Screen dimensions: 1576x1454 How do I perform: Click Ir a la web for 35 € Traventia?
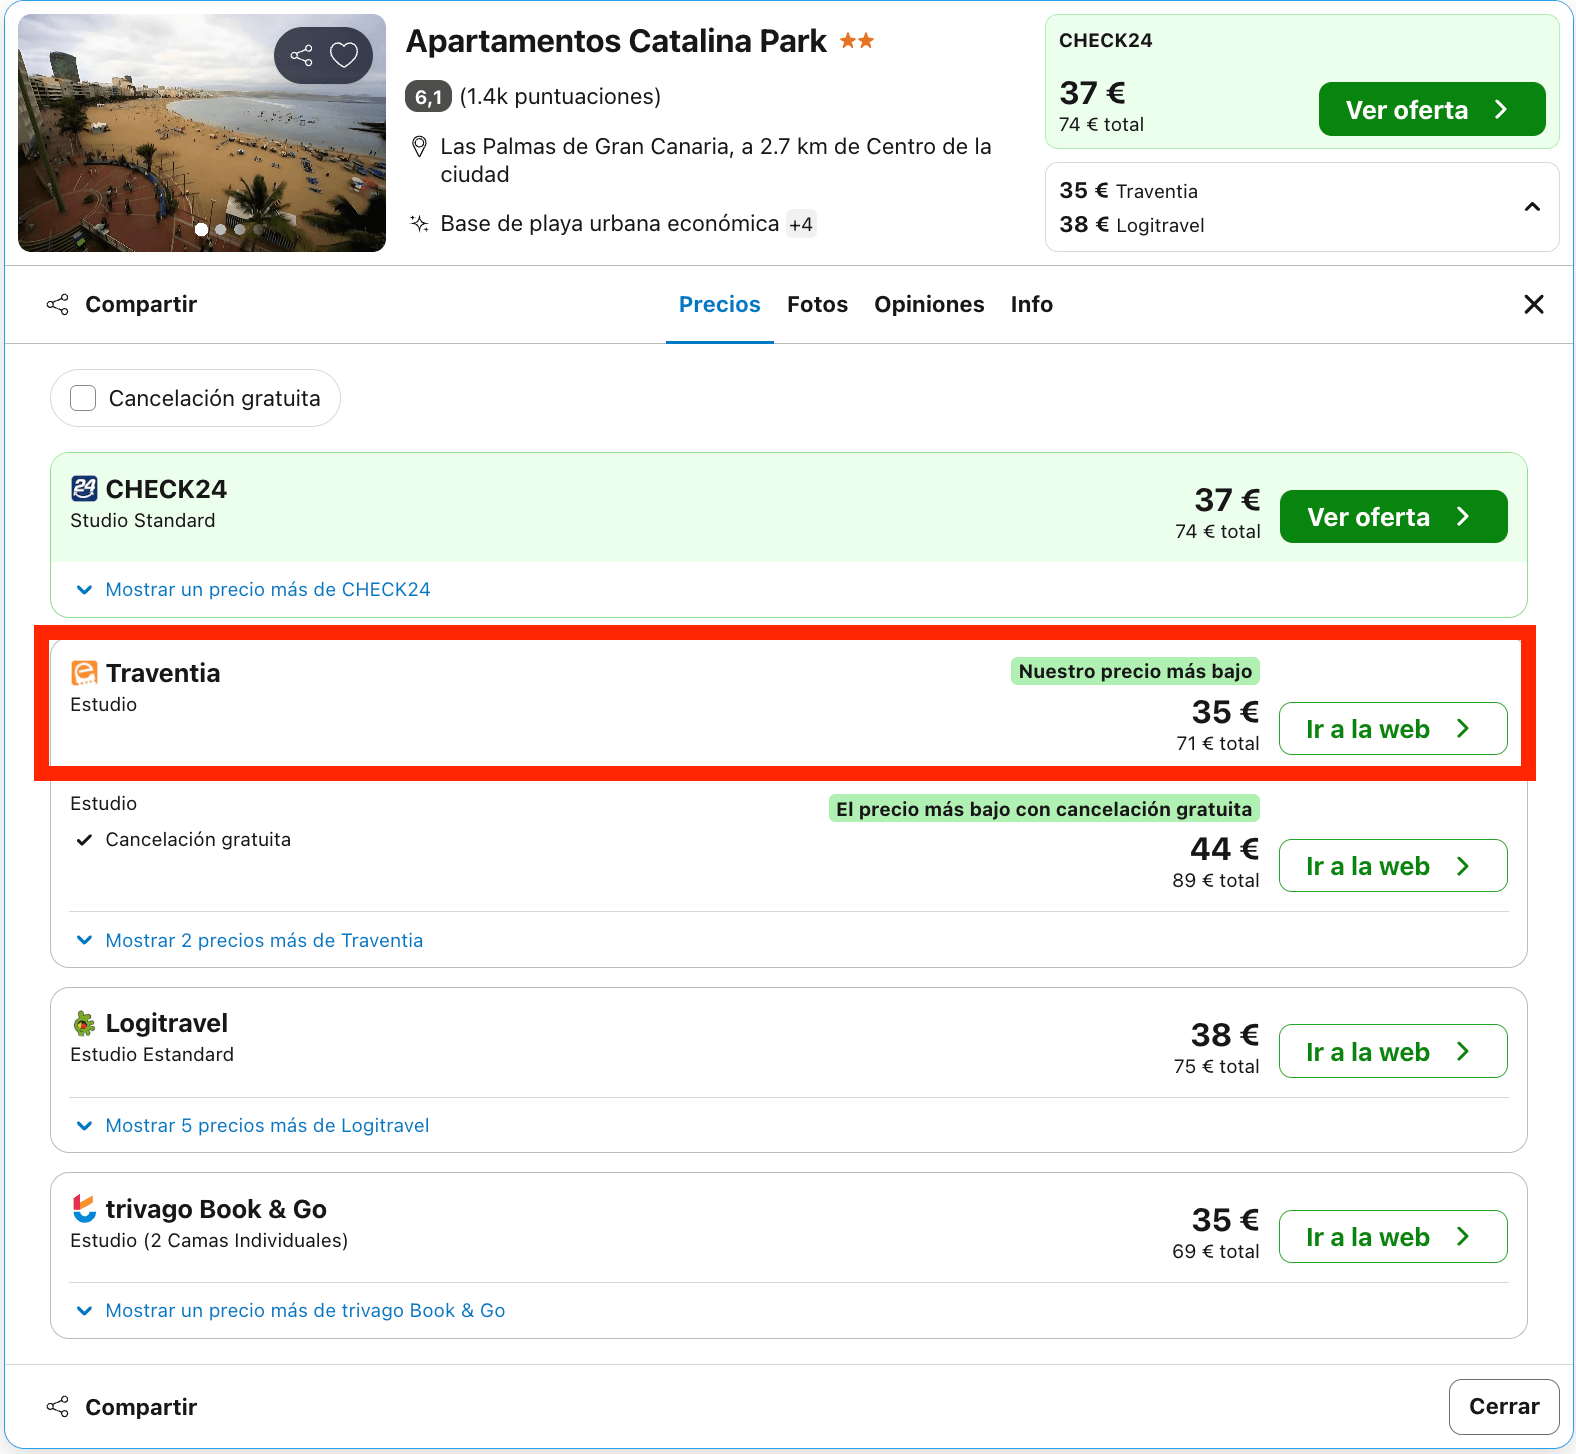pyautogui.click(x=1394, y=728)
